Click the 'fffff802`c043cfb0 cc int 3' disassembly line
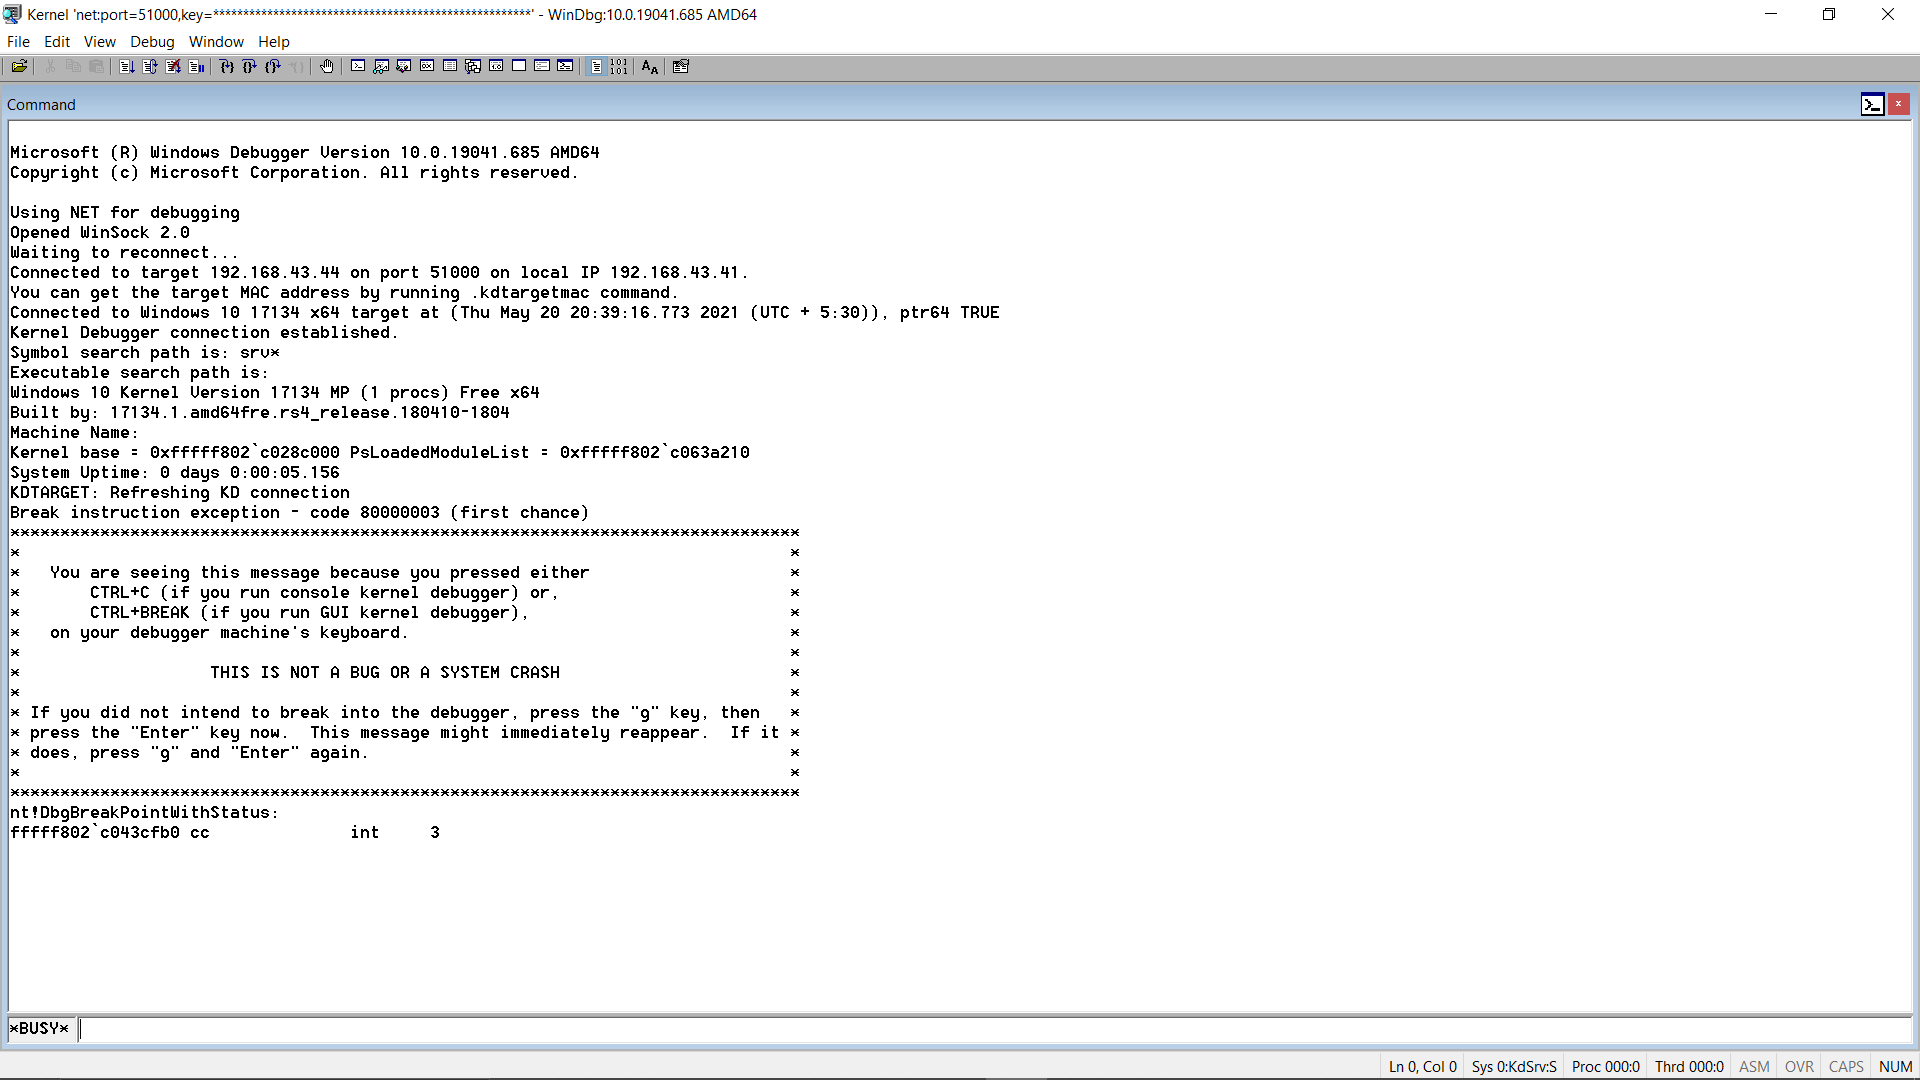 point(225,833)
